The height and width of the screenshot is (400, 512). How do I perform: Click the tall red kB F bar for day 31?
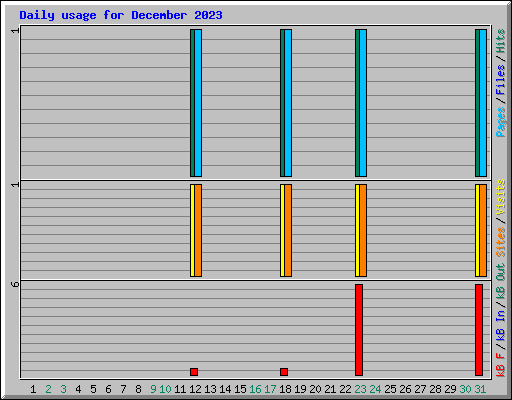click(x=479, y=330)
